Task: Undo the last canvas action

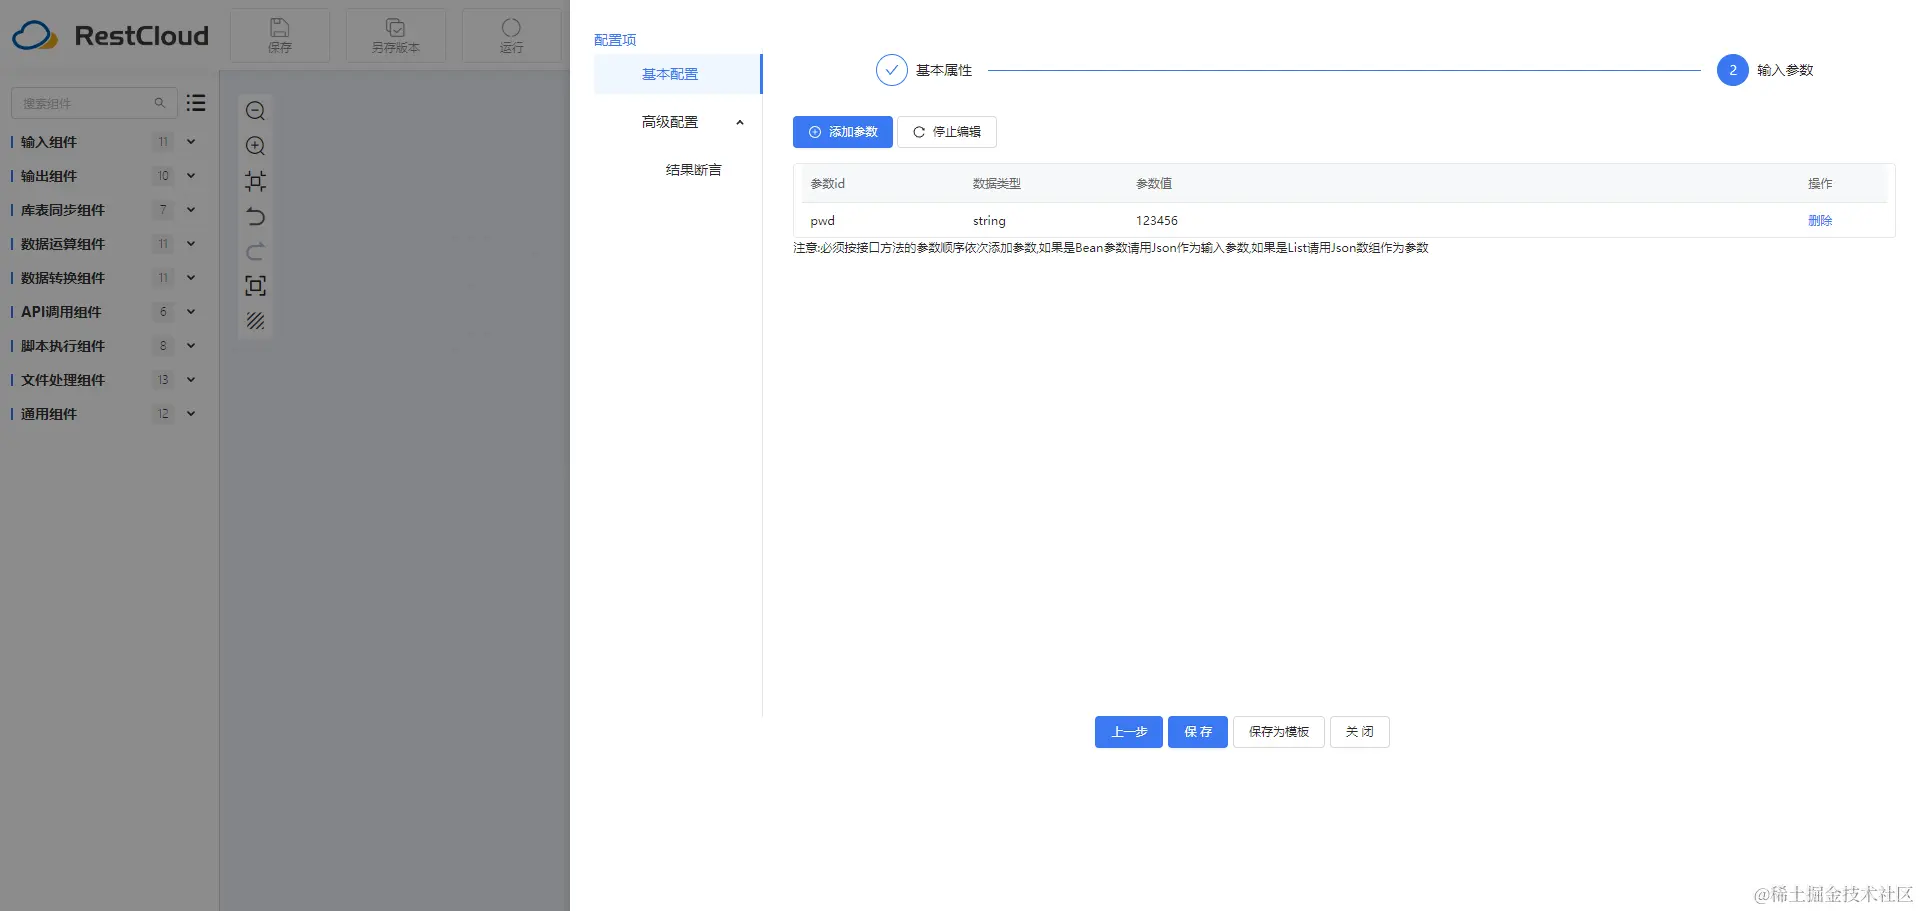Action: 255,216
